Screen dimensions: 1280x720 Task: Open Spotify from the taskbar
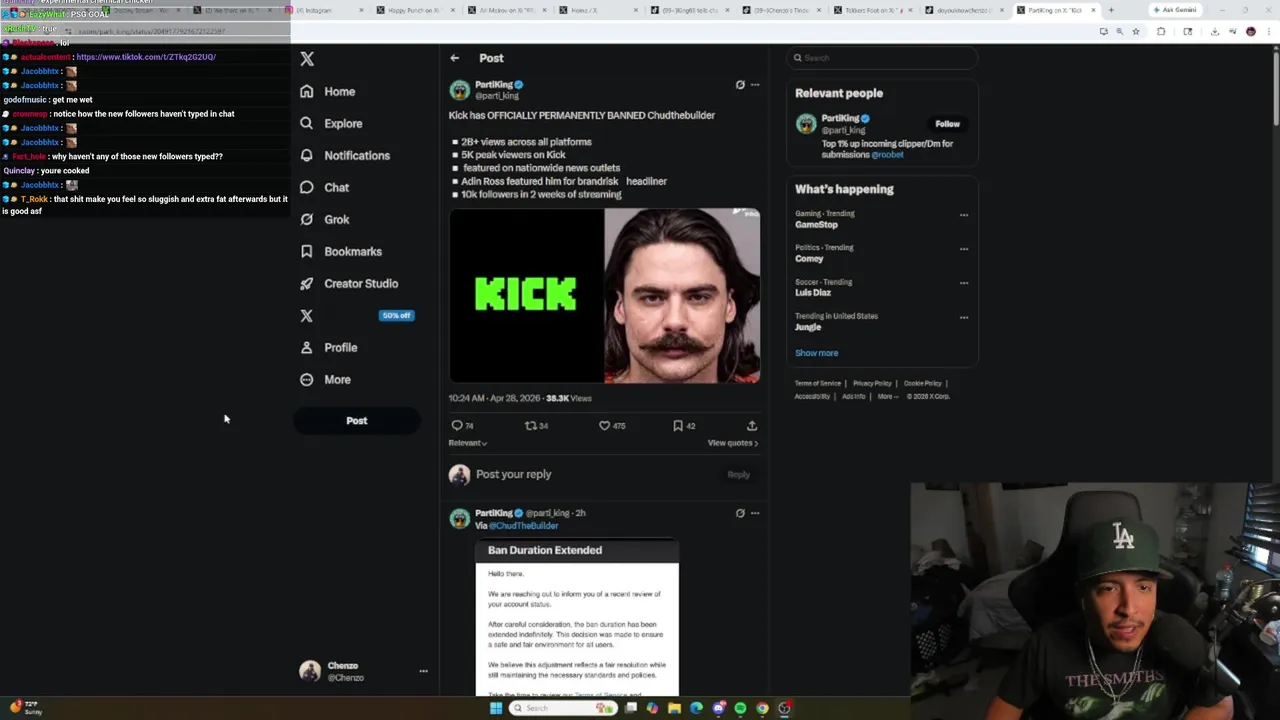point(740,708)
